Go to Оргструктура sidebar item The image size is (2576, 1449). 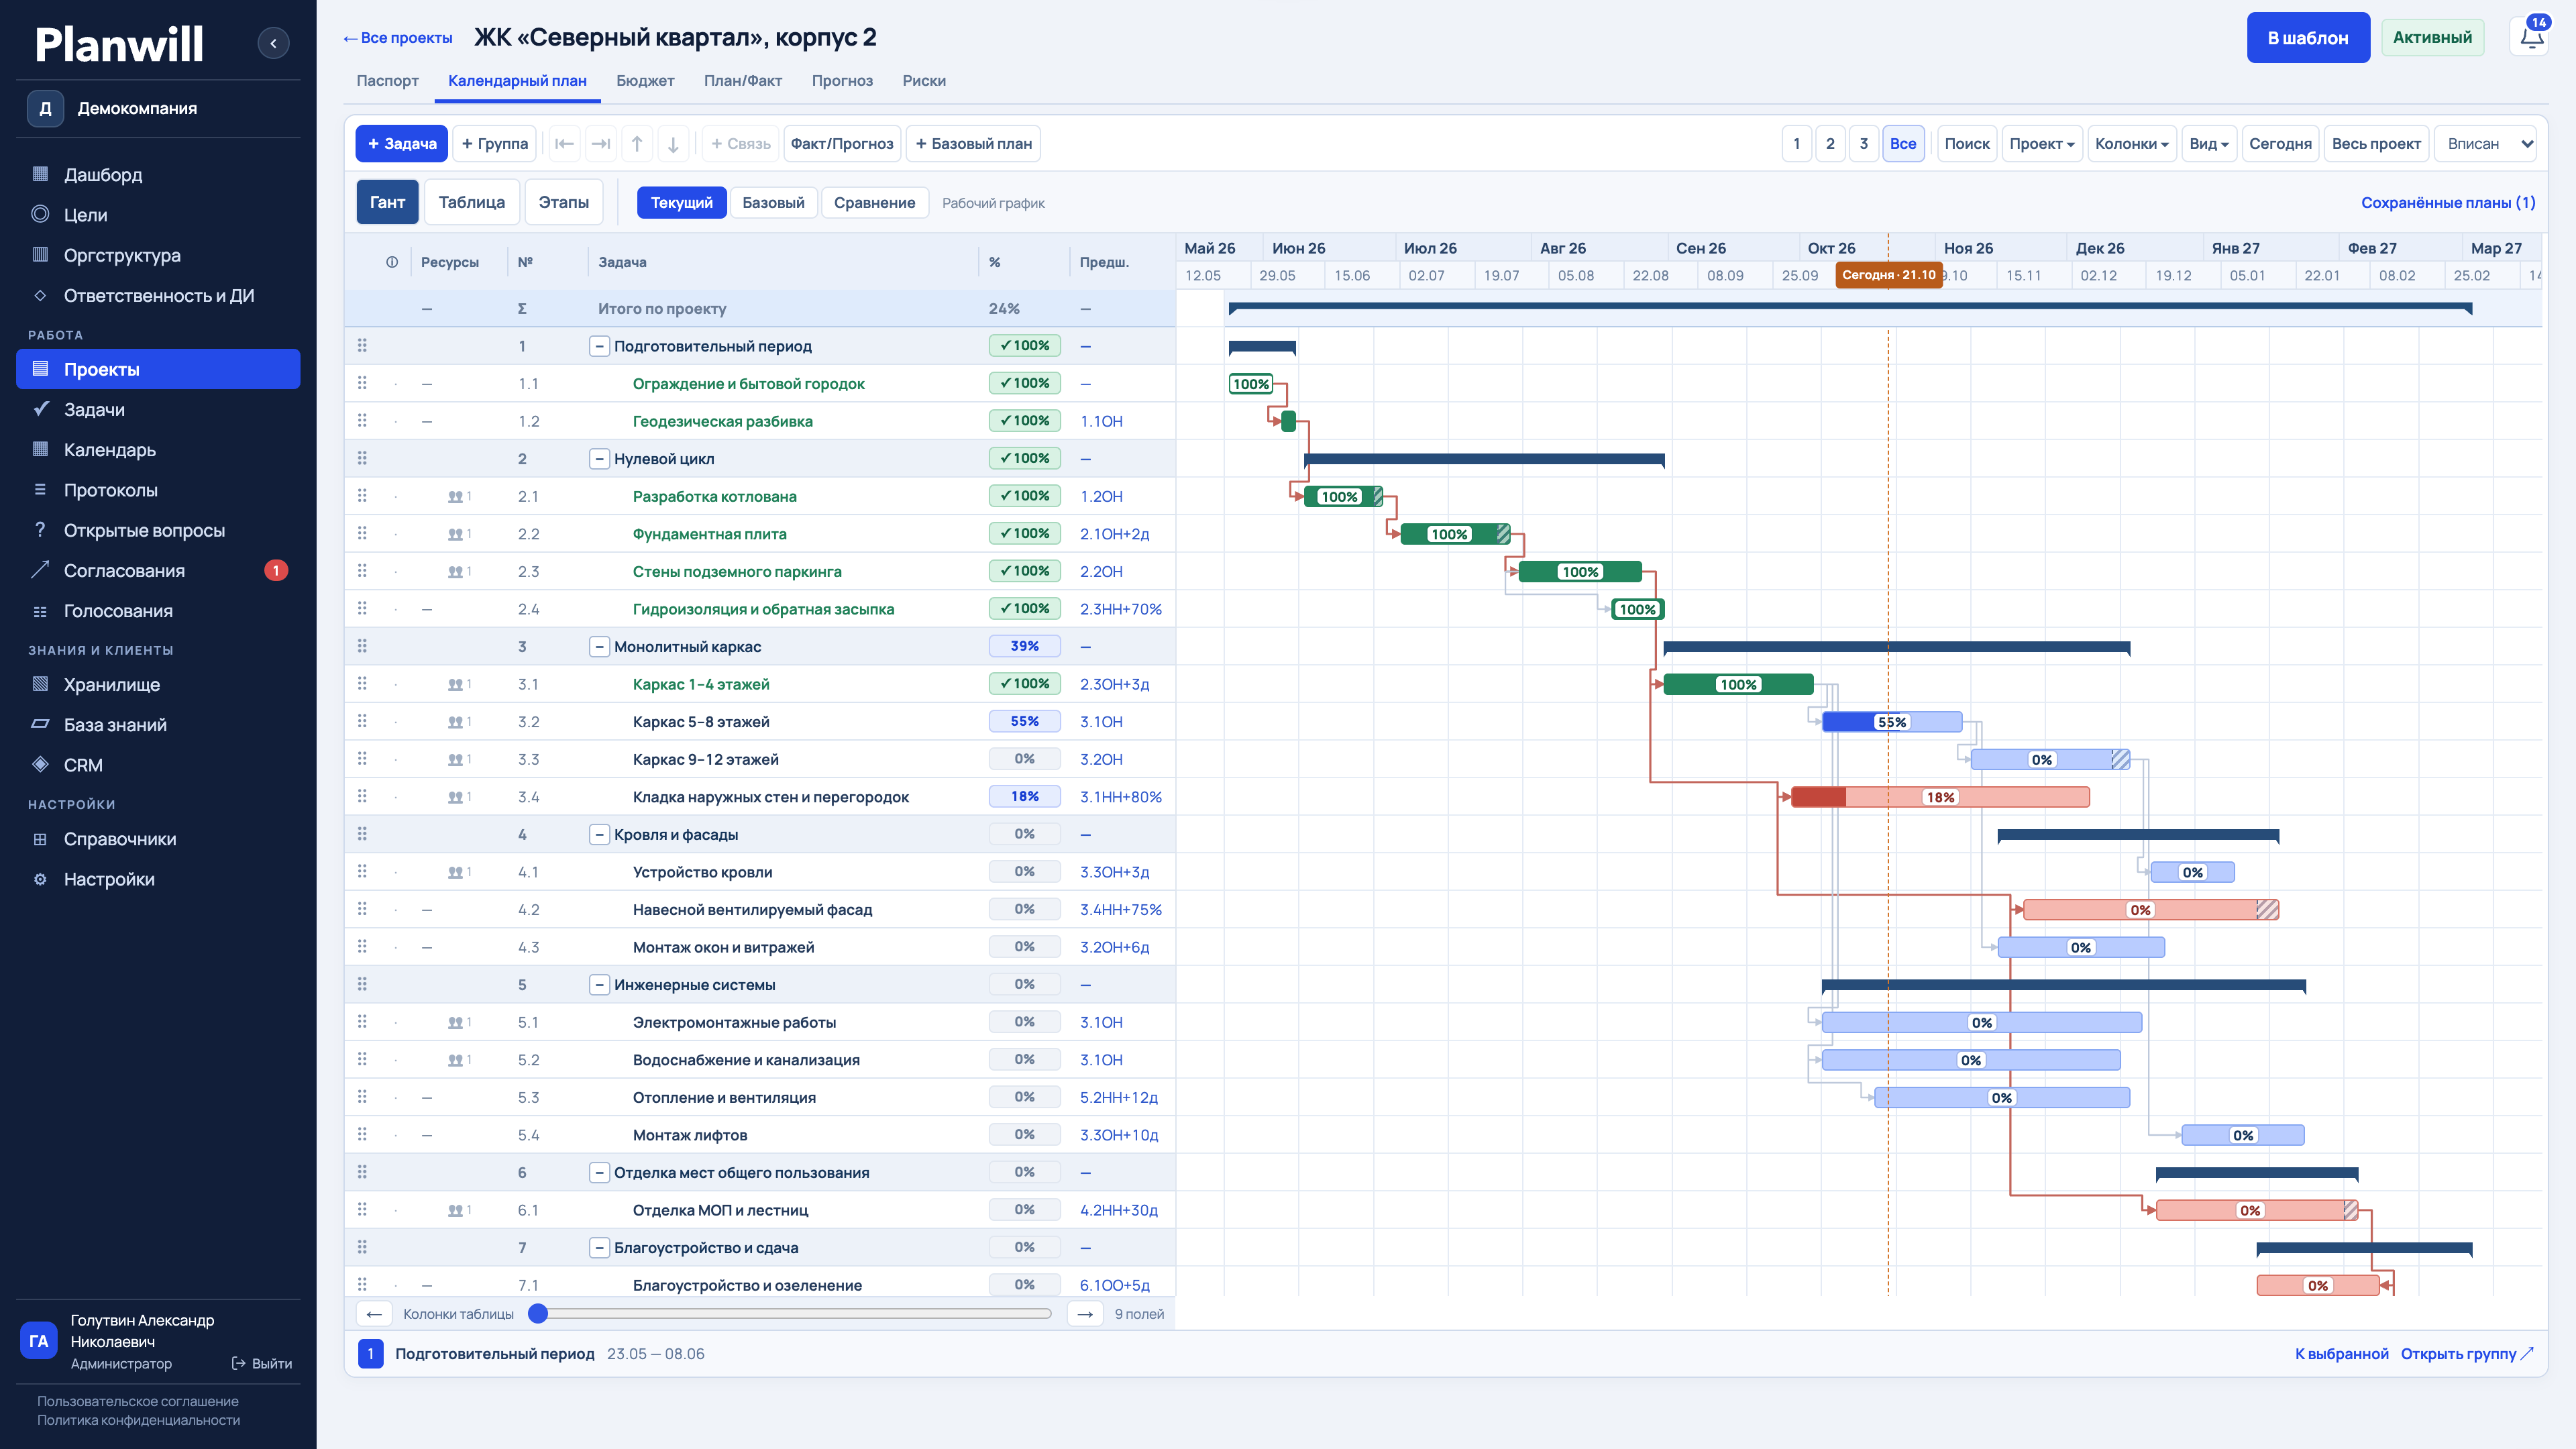coord(158,255)
